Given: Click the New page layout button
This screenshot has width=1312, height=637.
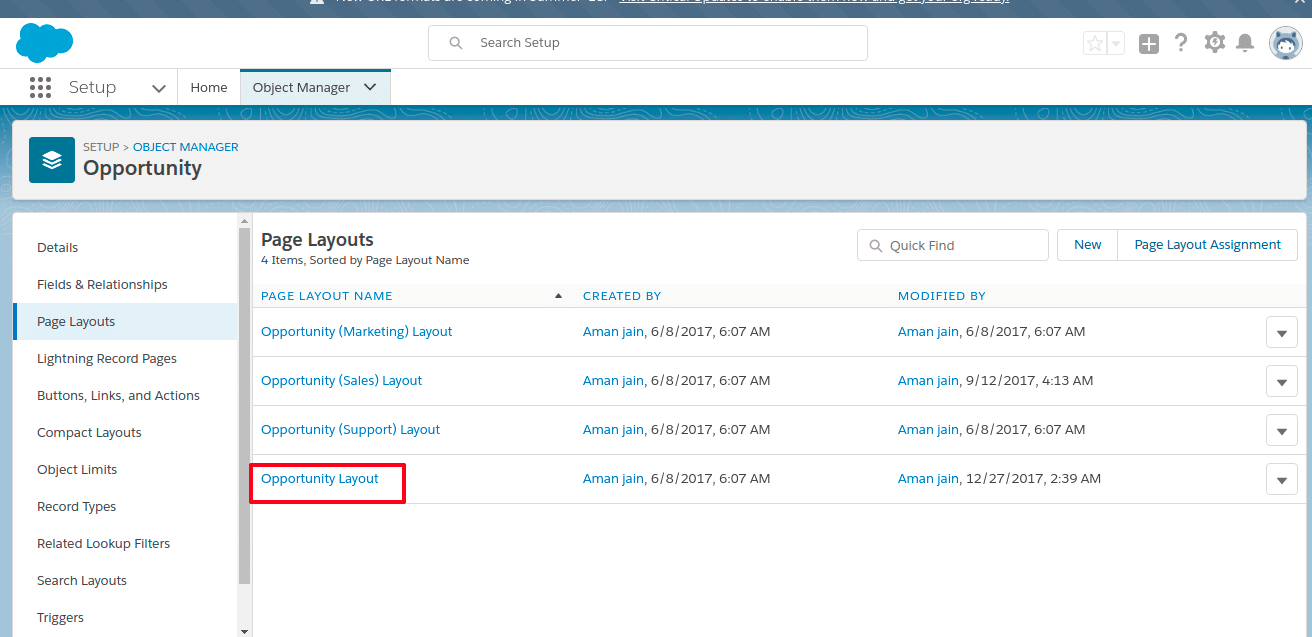Looking at the screenshot, I should (1087, 245).
